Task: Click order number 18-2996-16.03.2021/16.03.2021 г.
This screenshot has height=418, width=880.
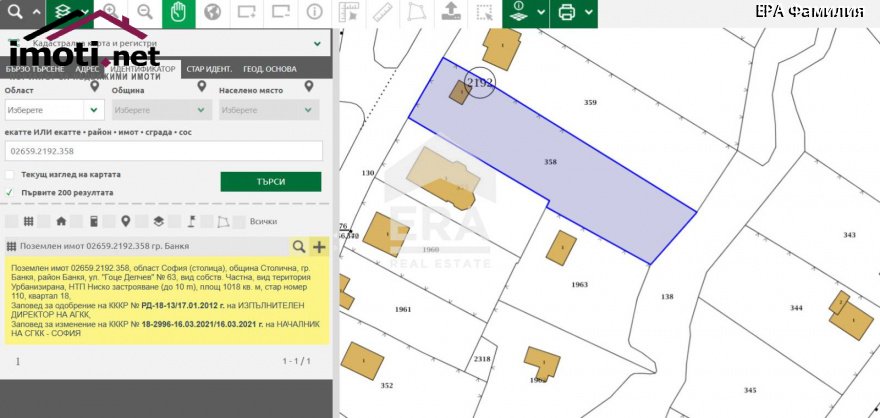Action: 203,324
